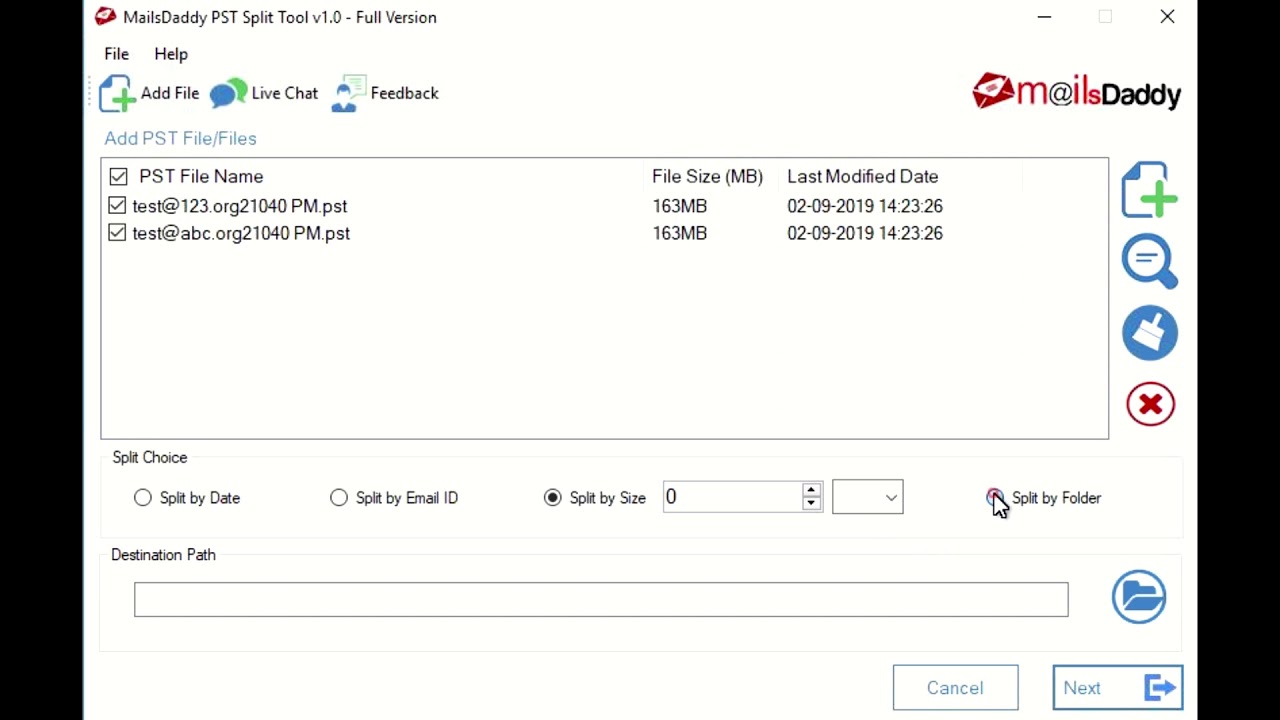Select the Split by Email ID option
1280x720 pixels.
tap(339, 498)
